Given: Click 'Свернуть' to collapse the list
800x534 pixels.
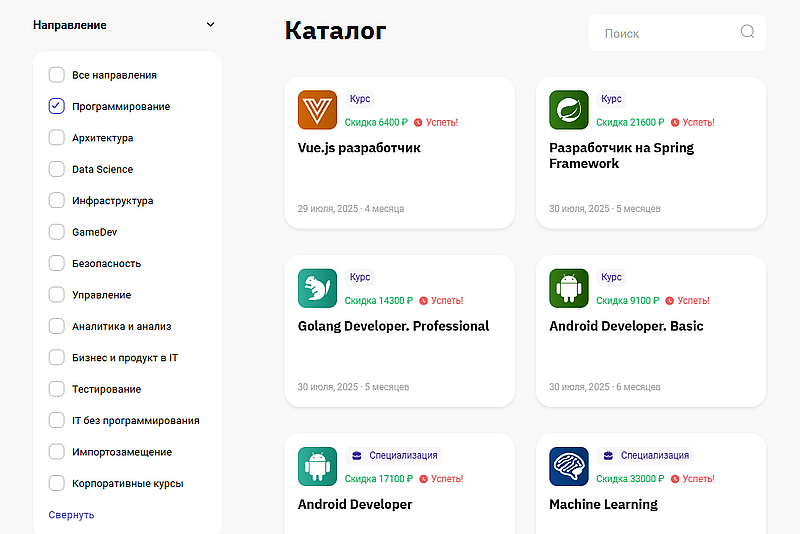Looking at the screenshot, I should pos(71,515).
